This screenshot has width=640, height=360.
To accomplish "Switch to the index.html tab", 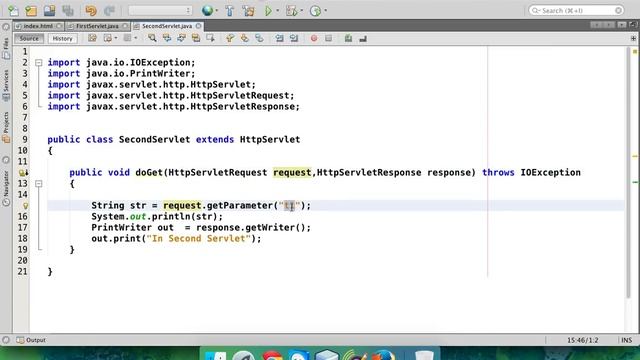I will click(38, 26).
